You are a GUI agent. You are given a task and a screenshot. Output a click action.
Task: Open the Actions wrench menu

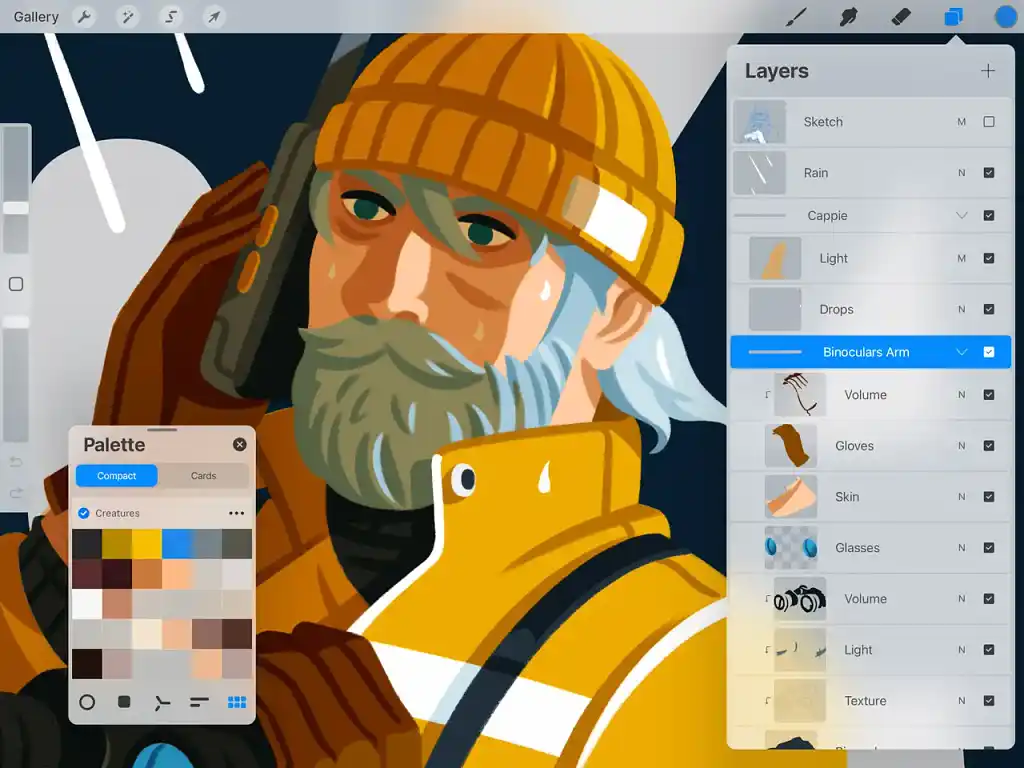[x=85, y=16]
